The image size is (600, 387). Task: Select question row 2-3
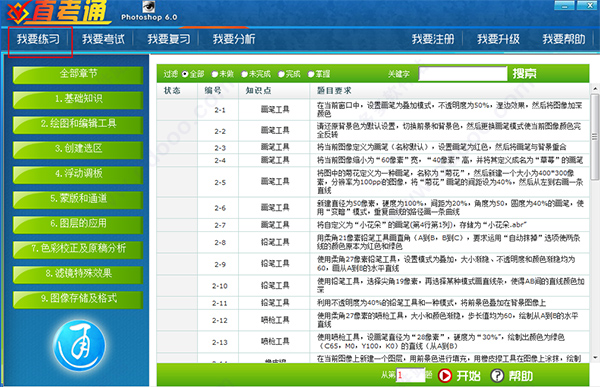(x=373, y=147)
